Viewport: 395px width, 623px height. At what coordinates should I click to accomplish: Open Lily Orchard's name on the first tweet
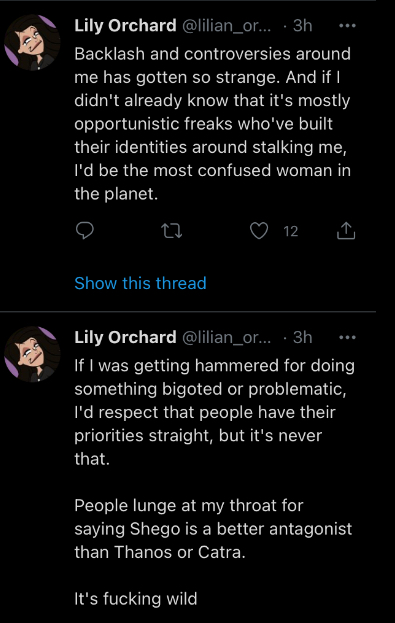point(125,26)
